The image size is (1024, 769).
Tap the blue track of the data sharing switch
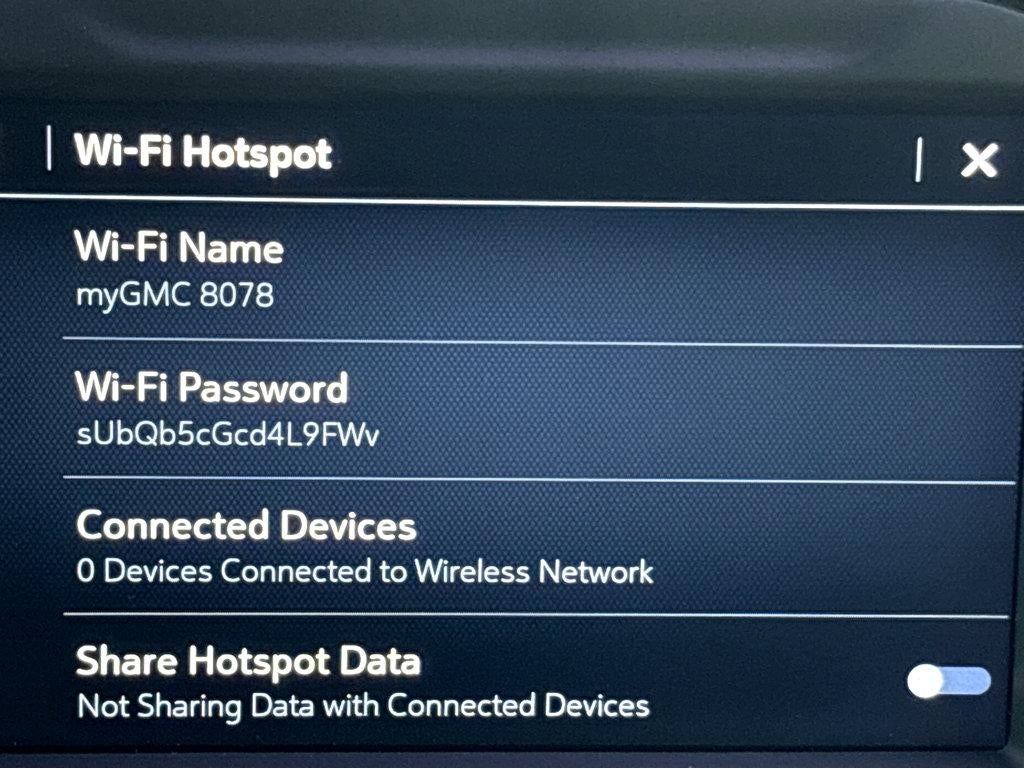click(968, 681)
